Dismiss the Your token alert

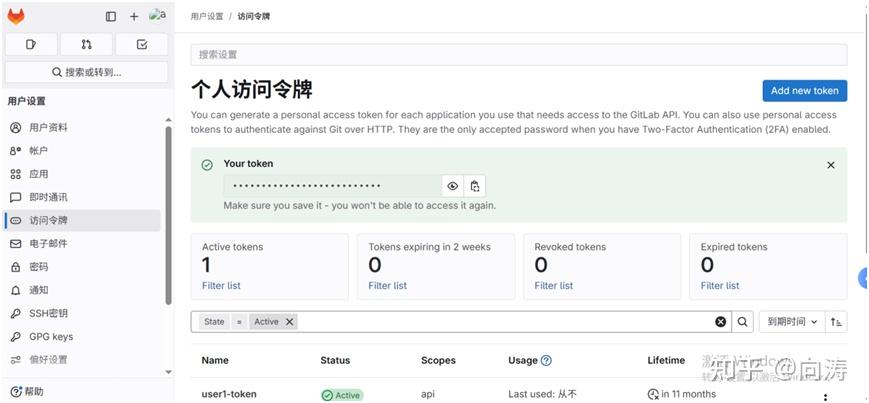pos(831,165)
